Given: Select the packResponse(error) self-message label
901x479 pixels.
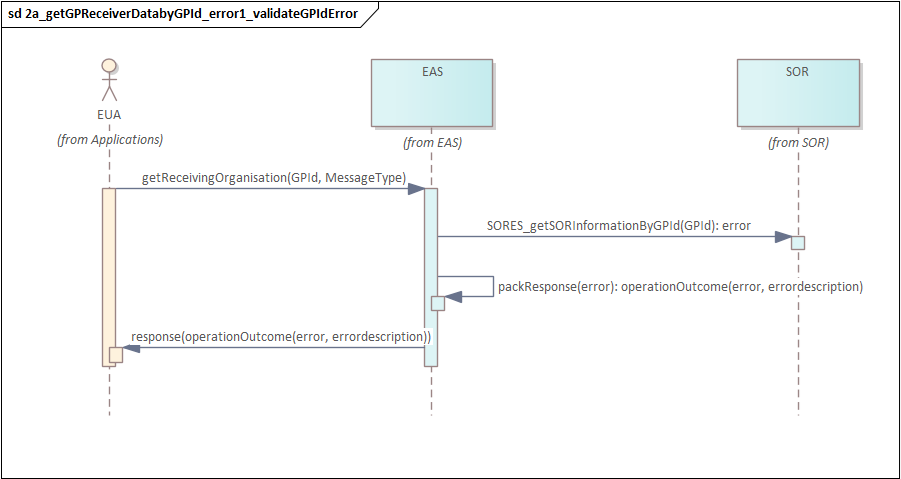Looking at the screenshot, I should click(x=681, y=286).
